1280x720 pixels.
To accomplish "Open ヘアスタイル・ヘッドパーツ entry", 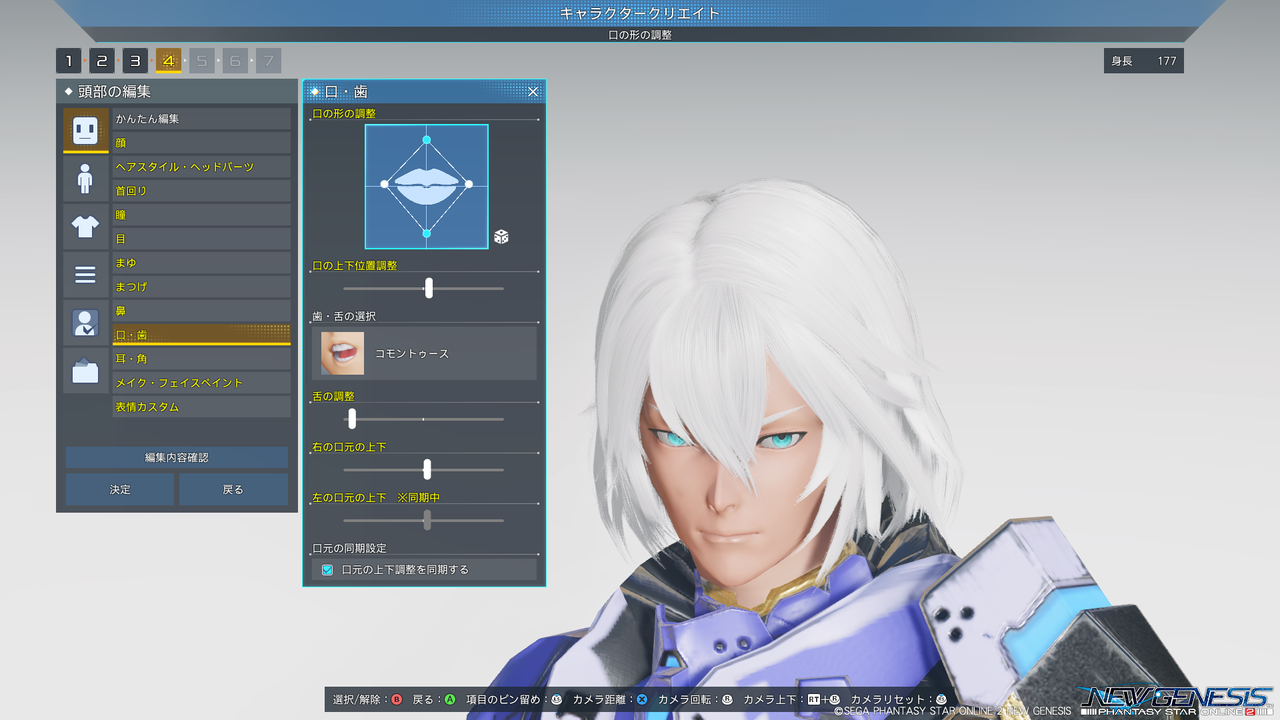I will point(202,167).
